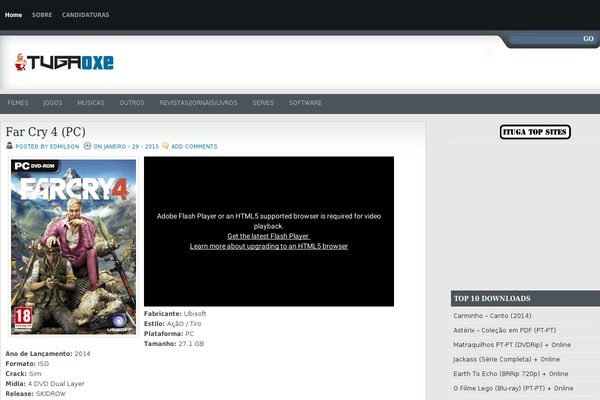600x400 pixels.
Task: Open O Filme Lego (Blu-ray) download
Action: pyautogui.click(x=513, y=389)
